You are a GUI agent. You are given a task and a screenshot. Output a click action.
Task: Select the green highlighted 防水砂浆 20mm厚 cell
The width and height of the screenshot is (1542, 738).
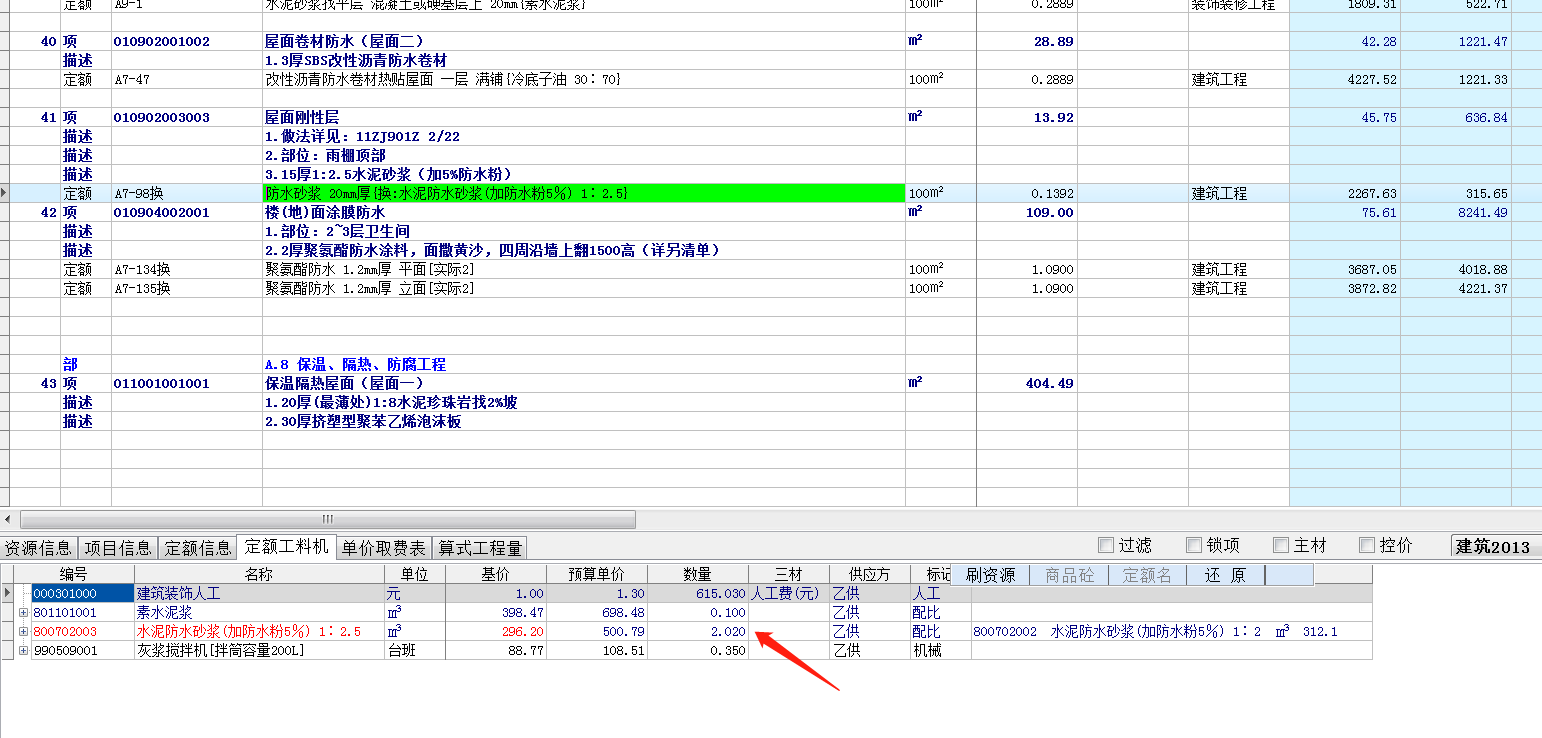point(584,193)
